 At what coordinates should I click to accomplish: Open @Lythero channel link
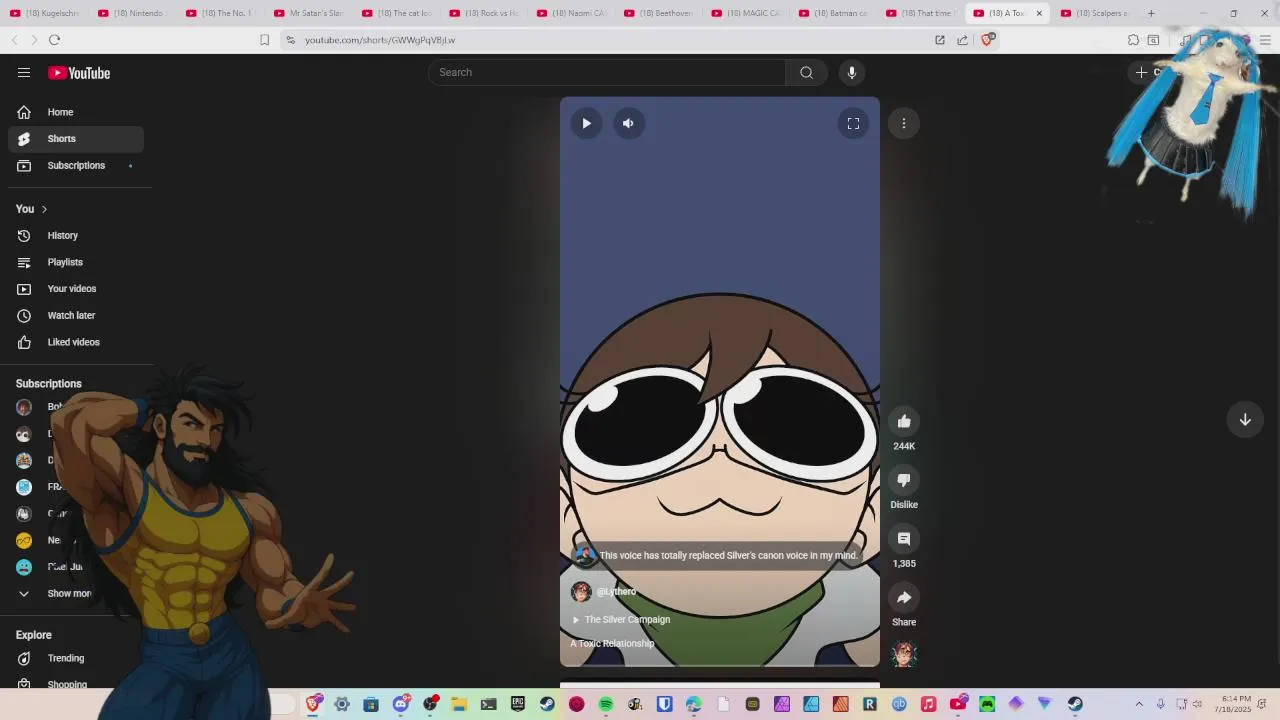click(616, 592)
